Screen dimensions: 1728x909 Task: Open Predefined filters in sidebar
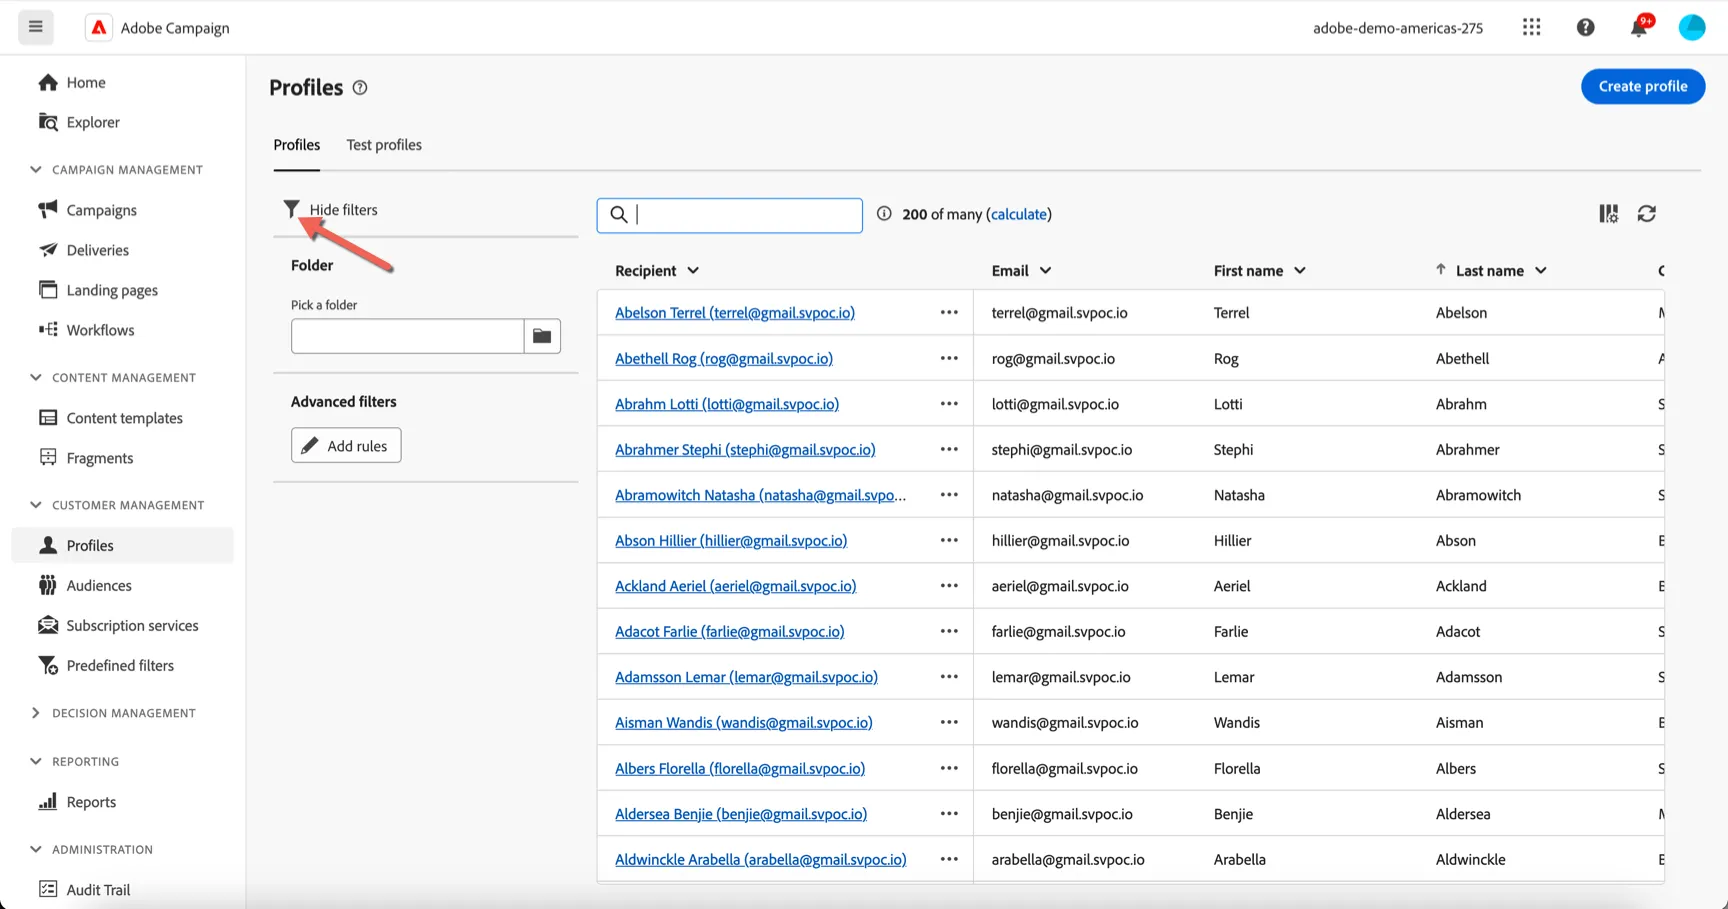coord(120,666)
